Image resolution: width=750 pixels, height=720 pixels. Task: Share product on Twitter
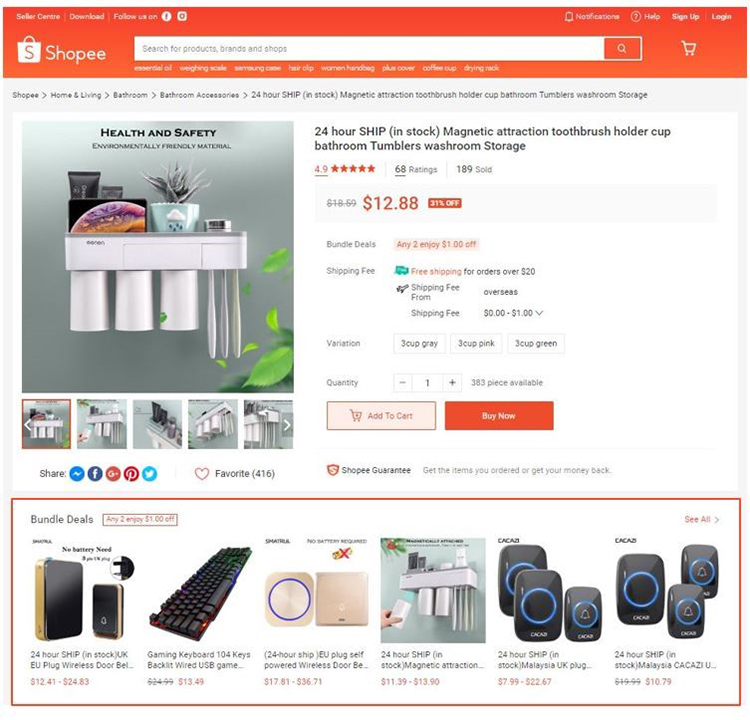[150, 474]
